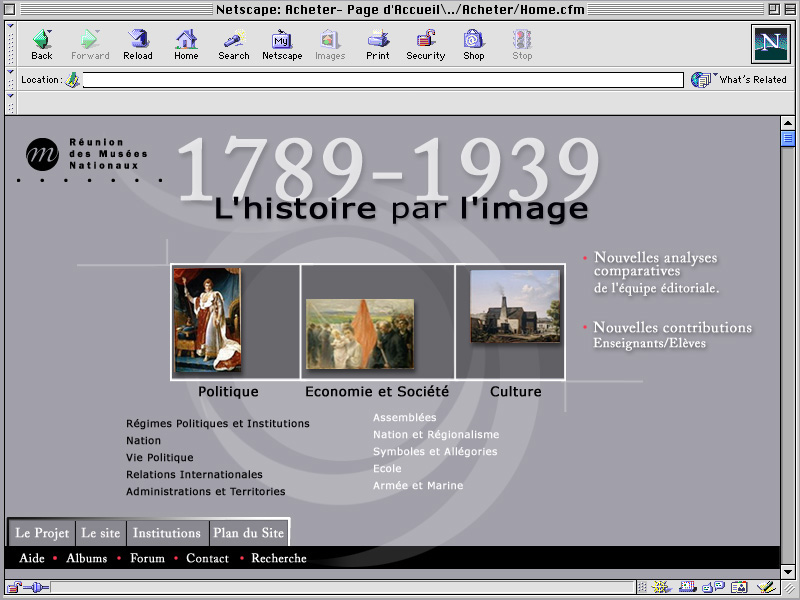Follow the Recherche link

[x=278, y=558]
